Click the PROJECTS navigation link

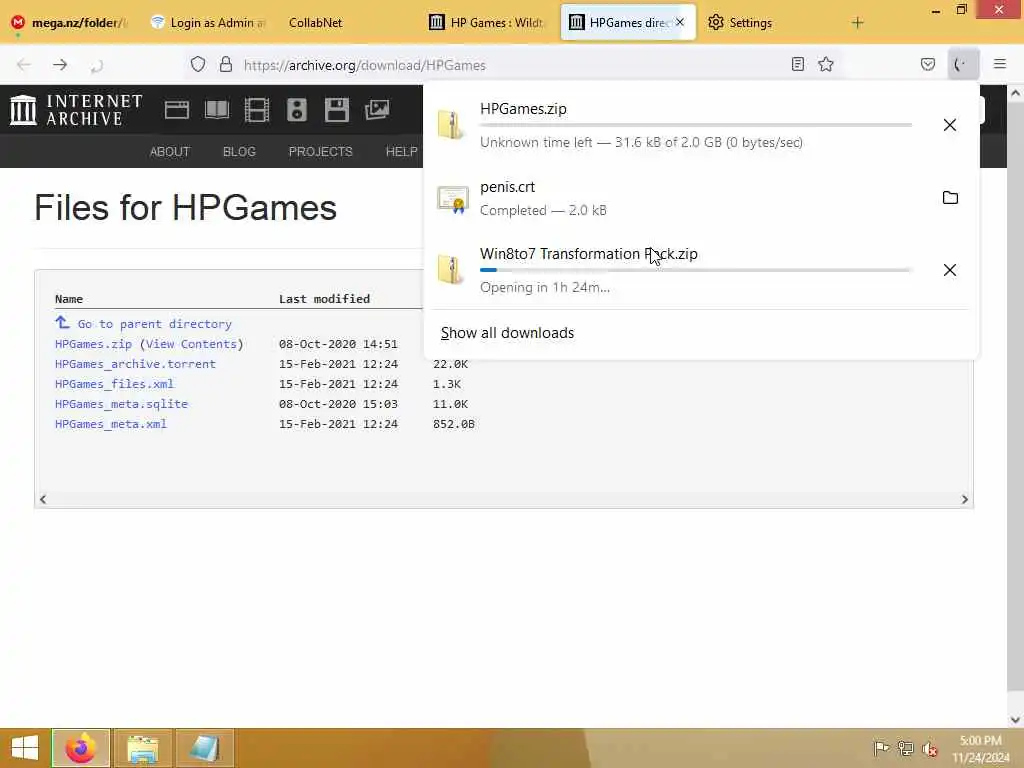tap(321, 152)
